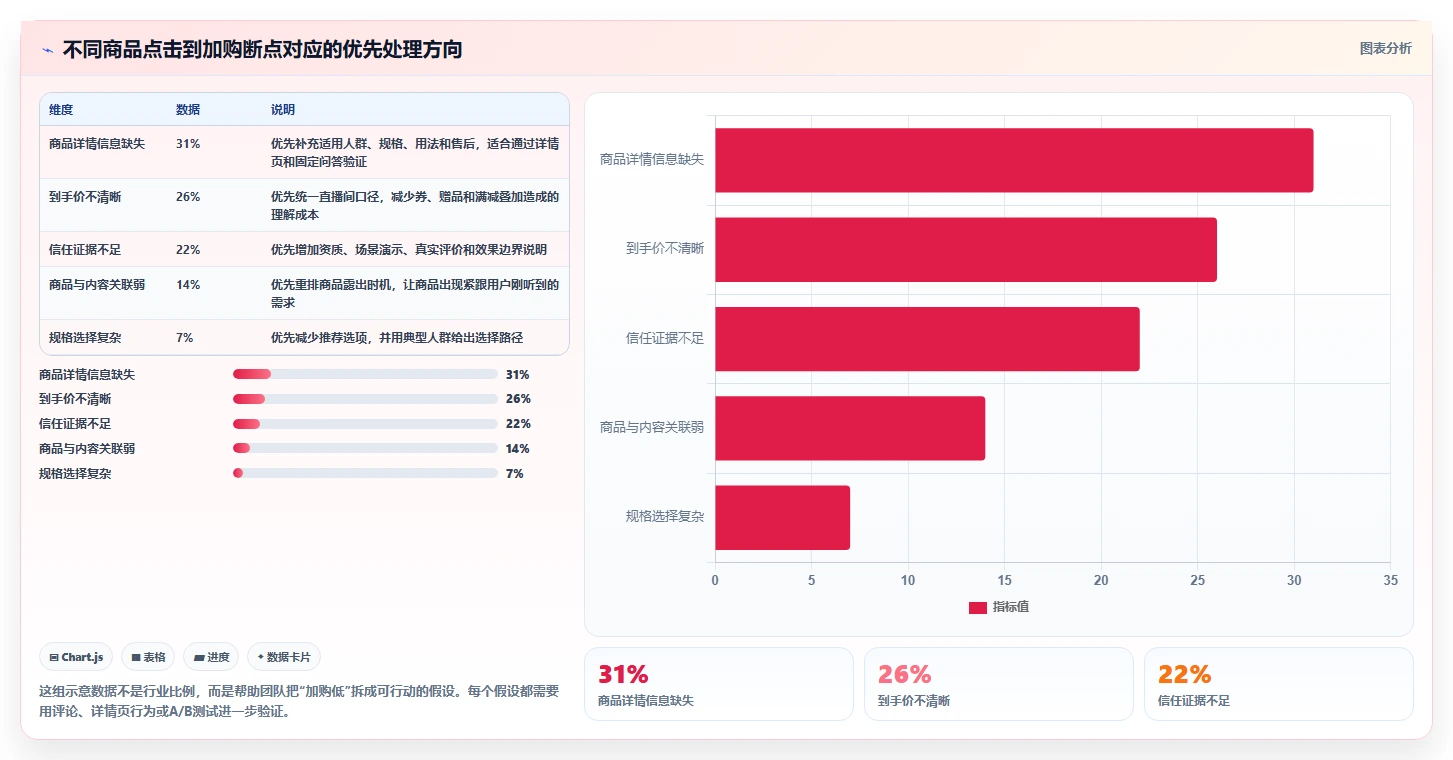Select the 进度 tag chip

[x=211, y=657]
